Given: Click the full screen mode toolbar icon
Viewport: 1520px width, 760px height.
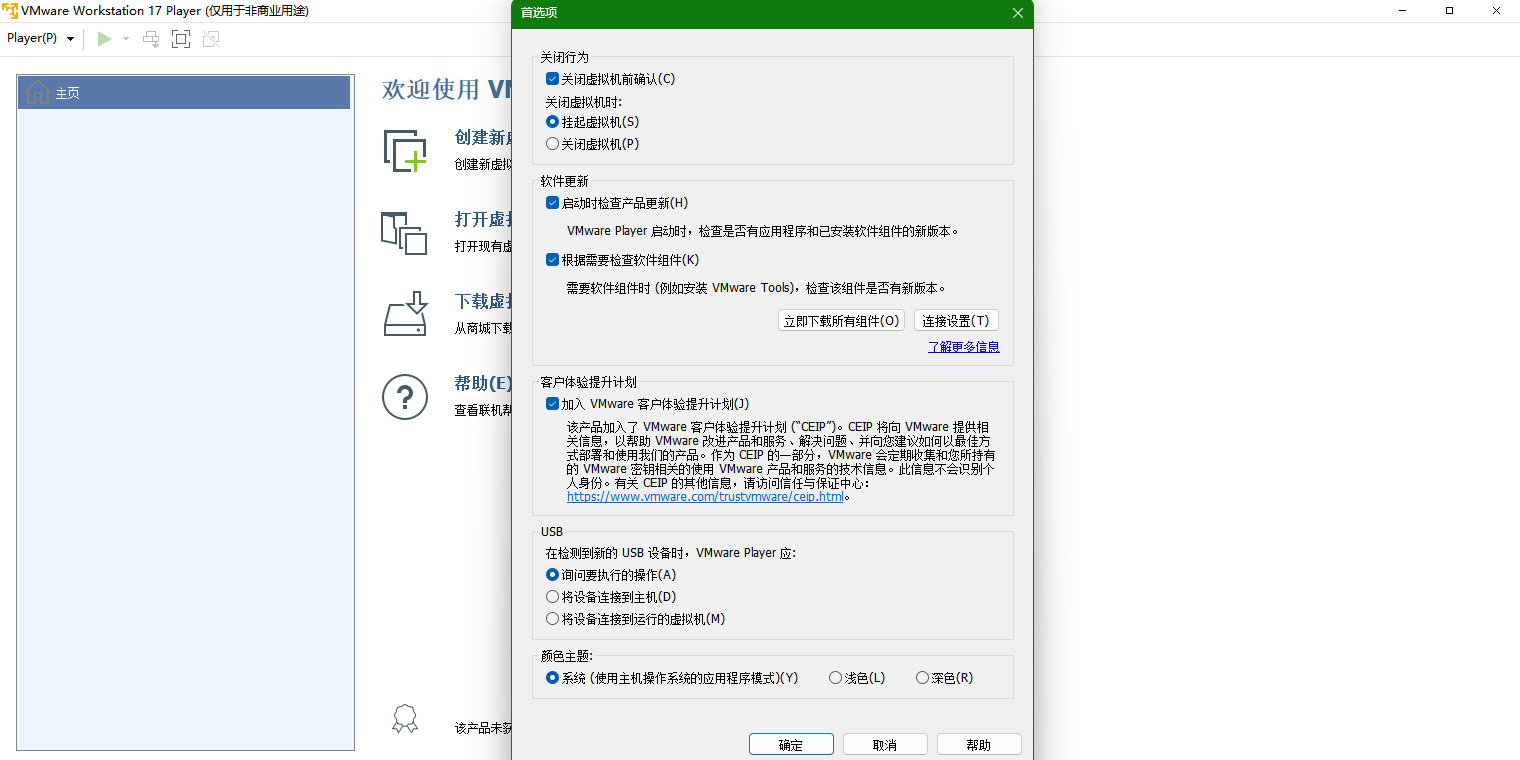Looking at the screenshot, I should tap(181, 39).
